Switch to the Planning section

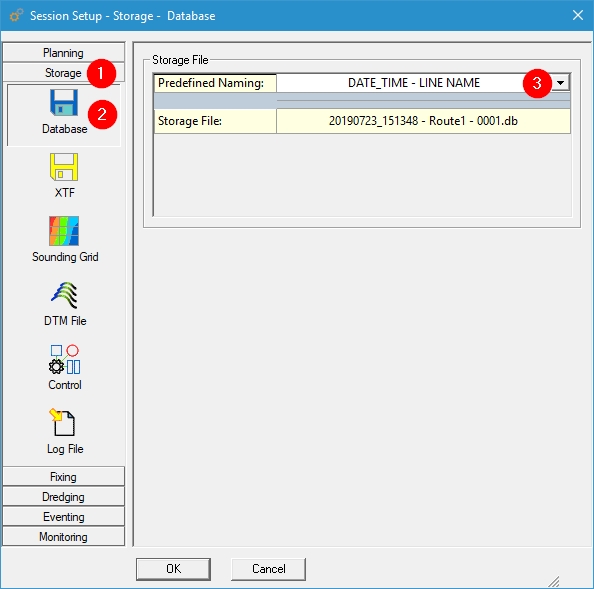pos(63,52)
